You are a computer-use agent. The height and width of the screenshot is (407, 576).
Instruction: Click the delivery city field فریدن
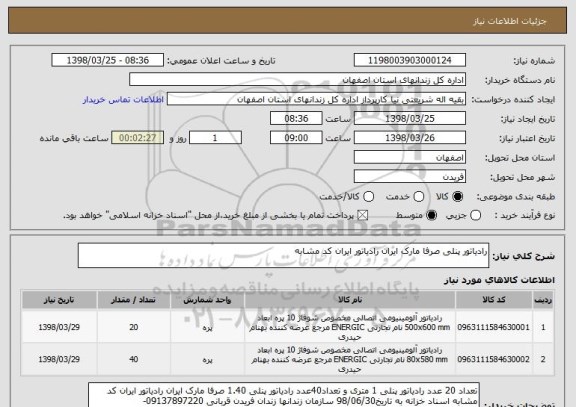pyautogui.click(x=410, y=177)
